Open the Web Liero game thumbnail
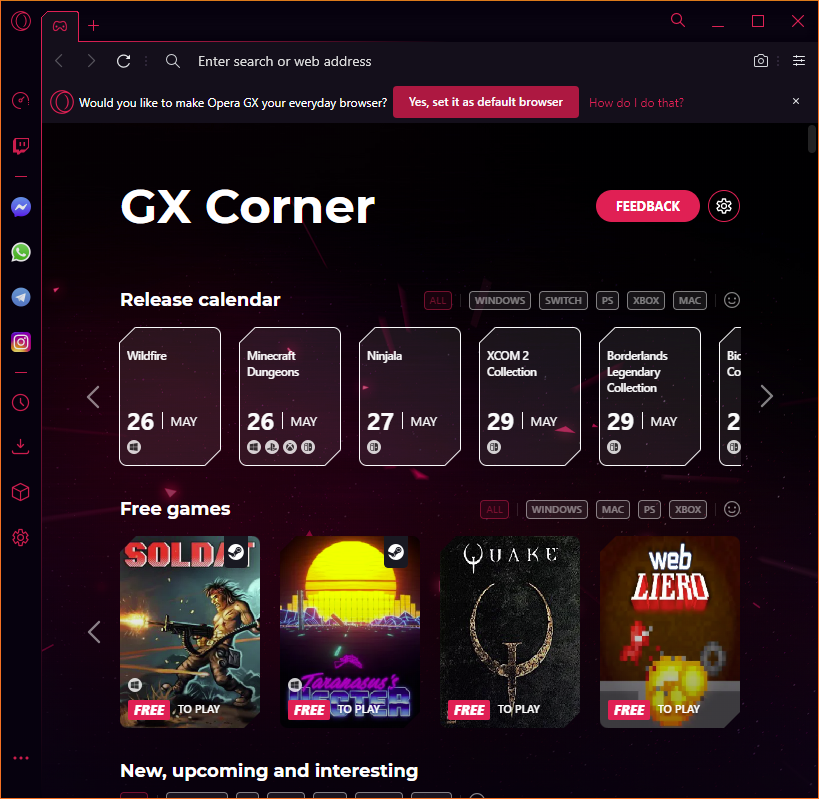Screen dimensions: 819x799 (670, 632)
